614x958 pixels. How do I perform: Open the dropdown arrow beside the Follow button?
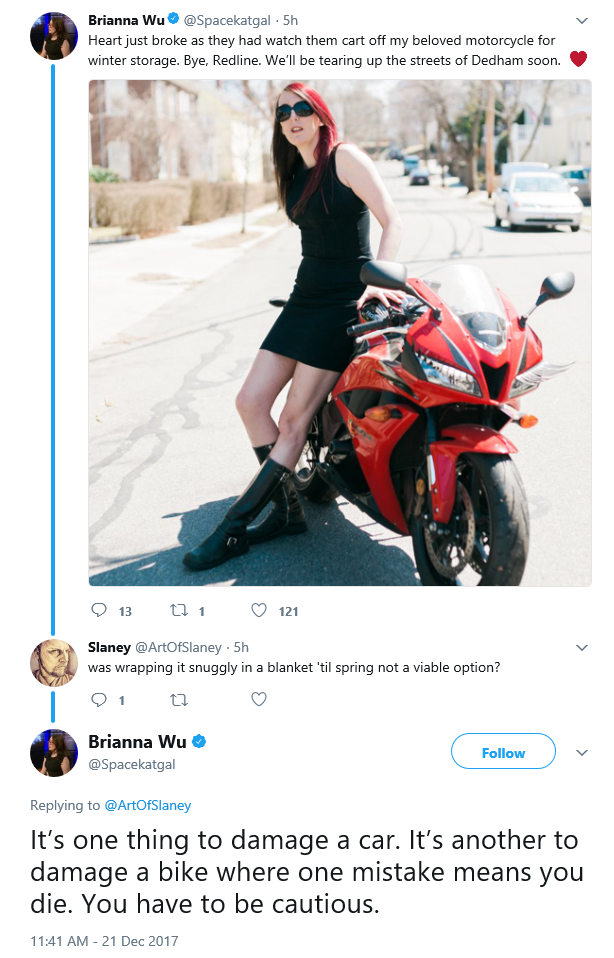tap(582, 753)
